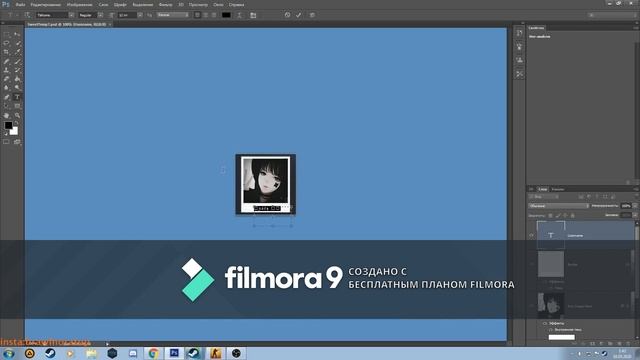Toggle lock all for layer
640x360 pixels.
point(572,216)
